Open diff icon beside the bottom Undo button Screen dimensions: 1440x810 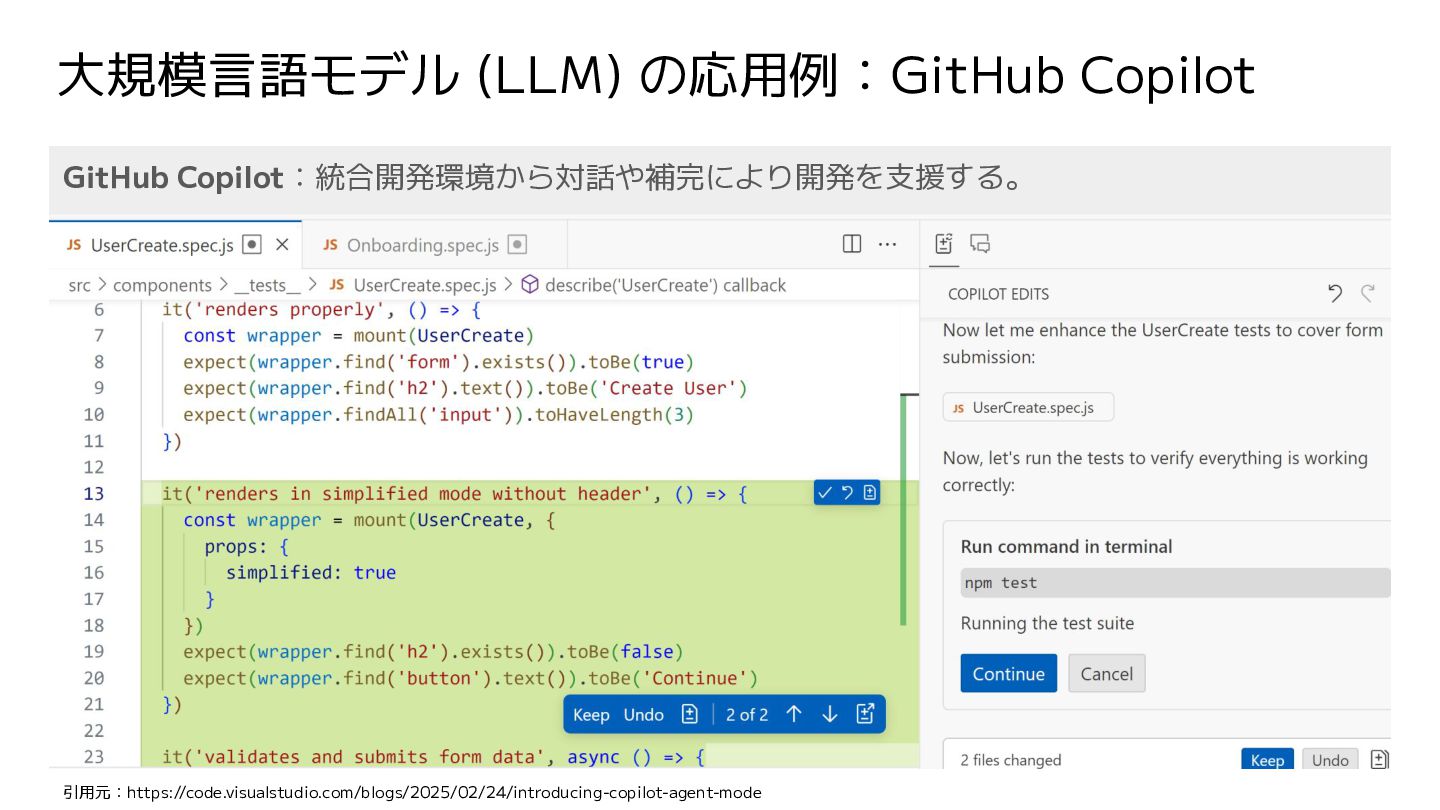[1380, 759]
